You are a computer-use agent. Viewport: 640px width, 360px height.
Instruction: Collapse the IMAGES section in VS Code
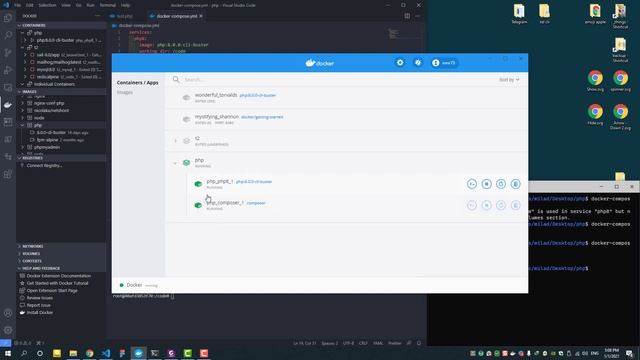[x=61, y=92]
